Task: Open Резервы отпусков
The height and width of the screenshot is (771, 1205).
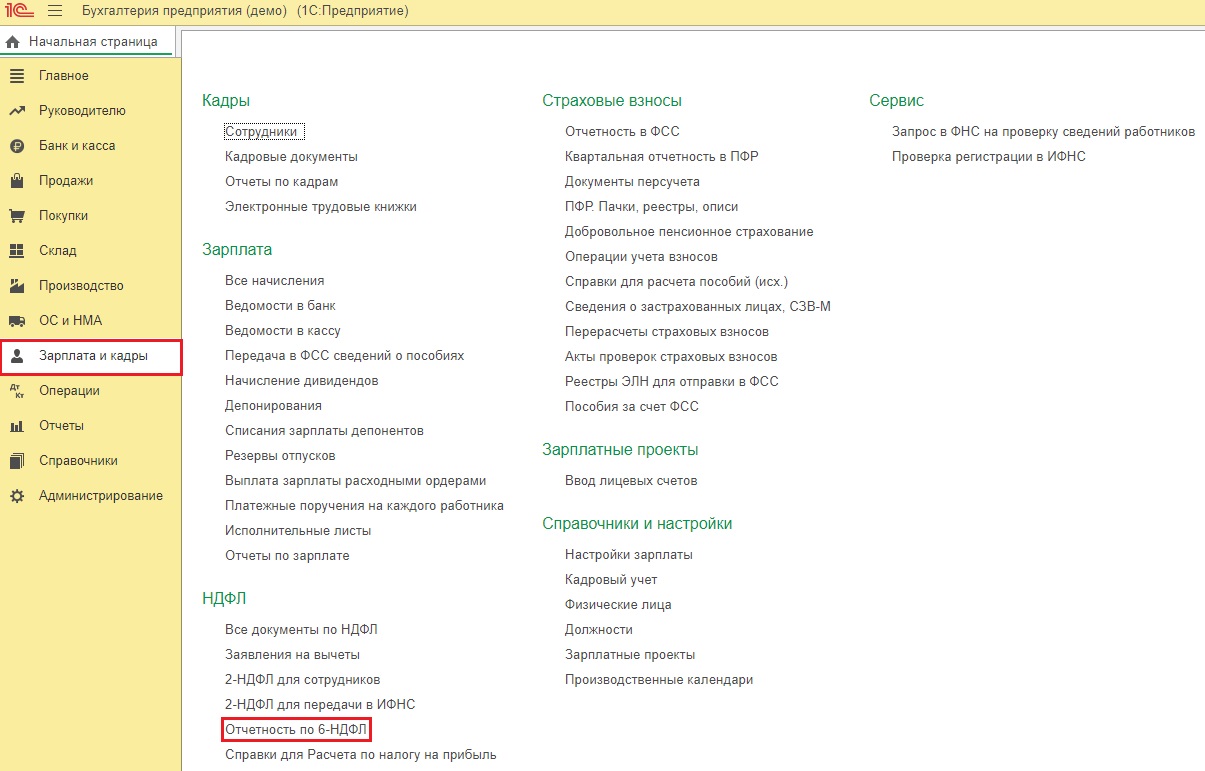Action: click(280, 456)
